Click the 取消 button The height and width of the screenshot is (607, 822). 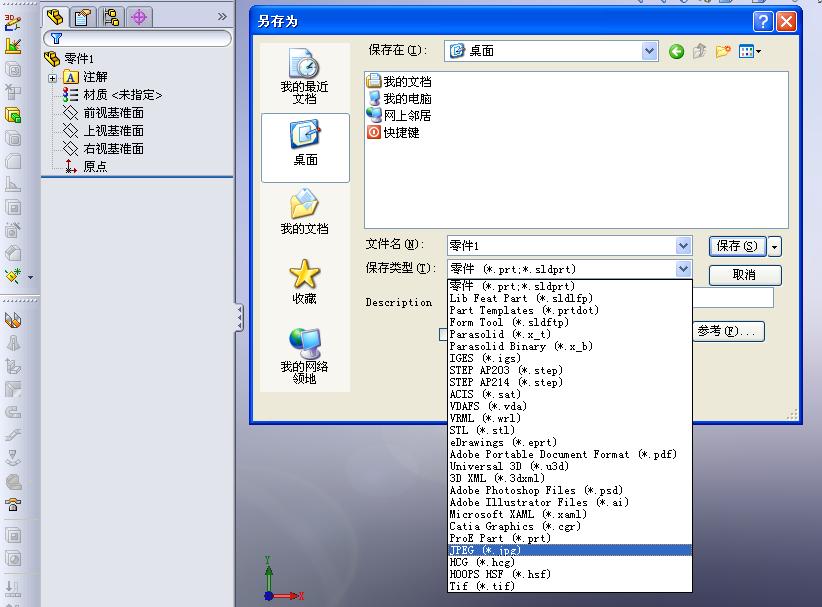tap(744, 275)
